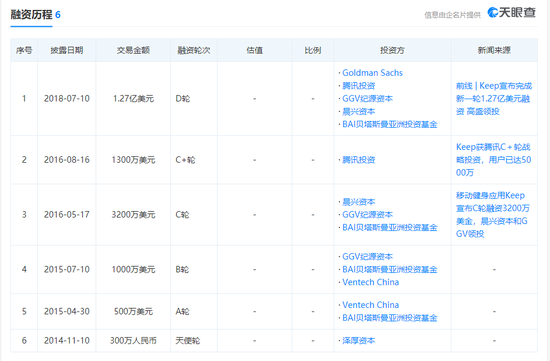Viewport: 550px width, 361px height.
Task: Select the amount 1000万美元
Action: (133, 269)
